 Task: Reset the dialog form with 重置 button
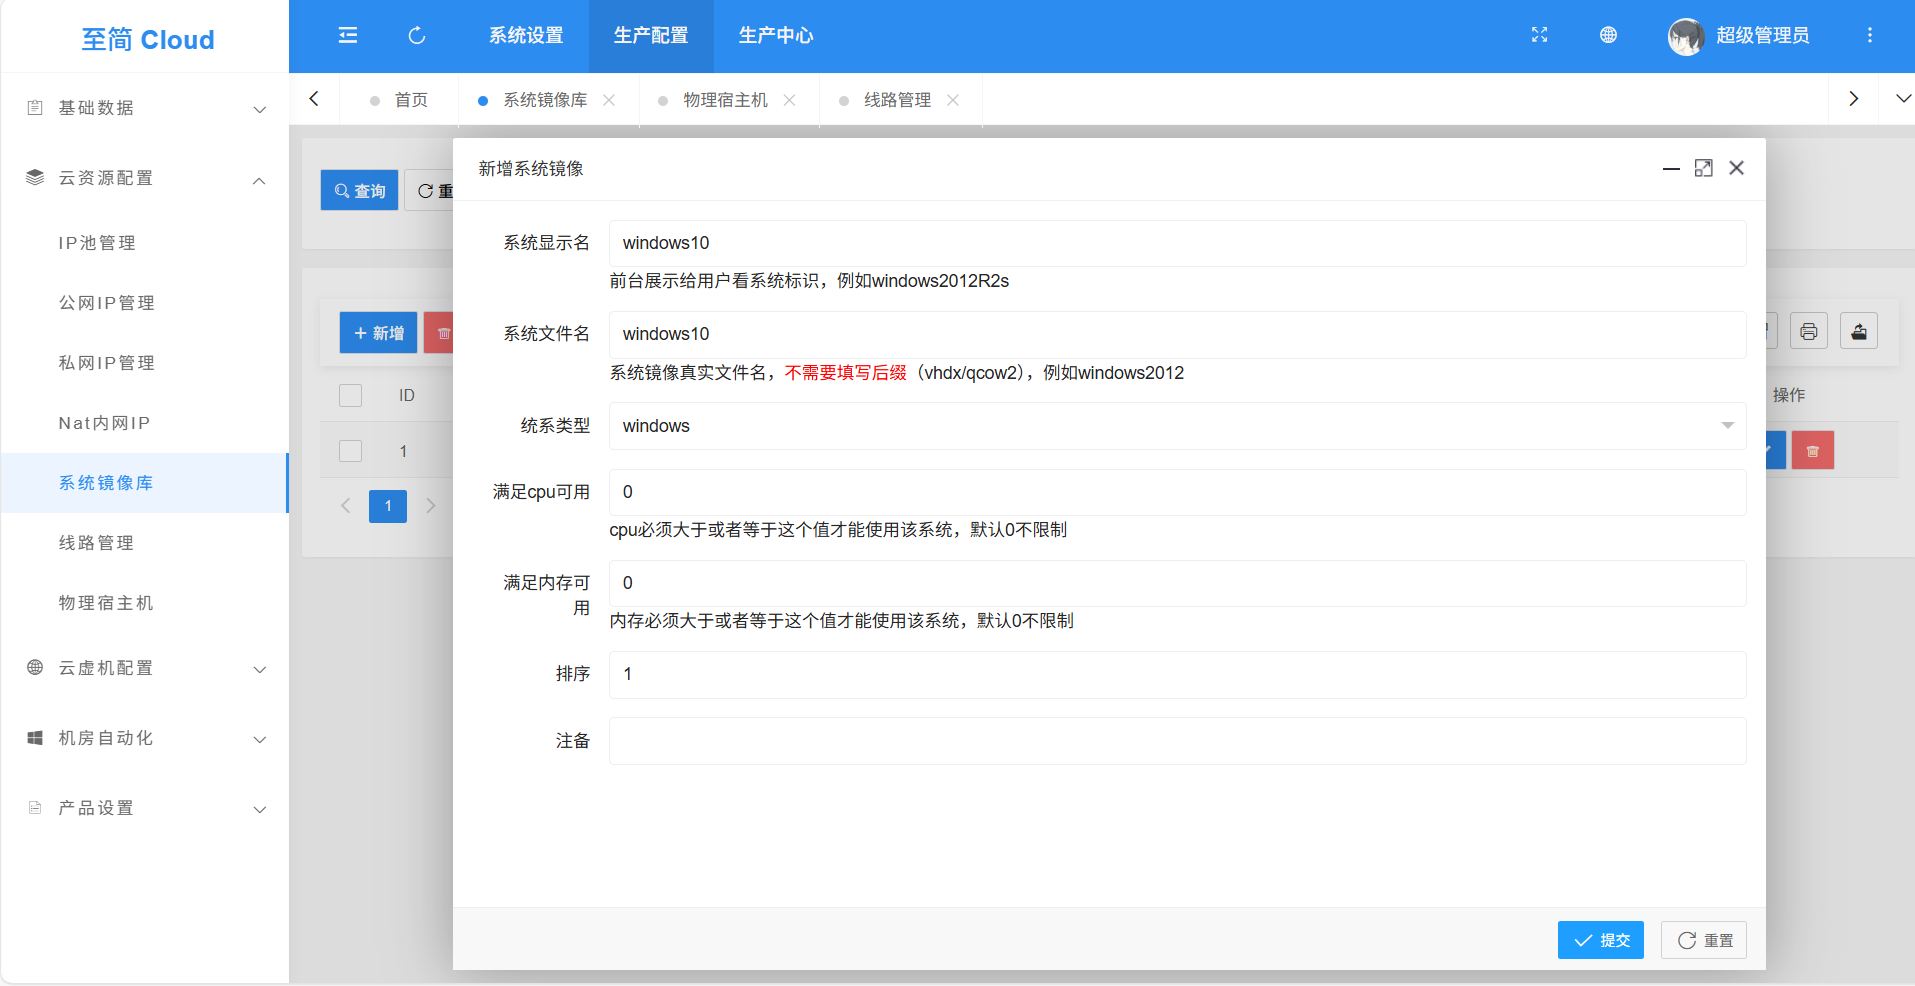click(x=1704, y=940)
